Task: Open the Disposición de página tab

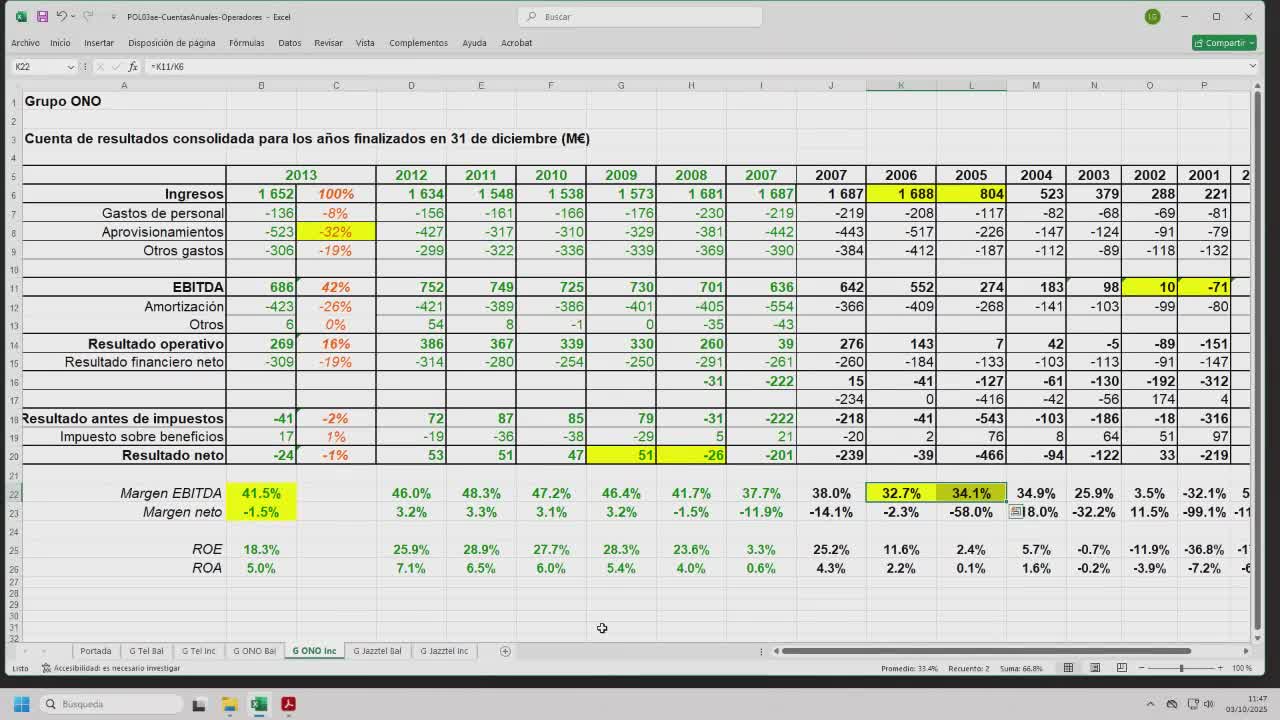Action: (x=171, y=43)
